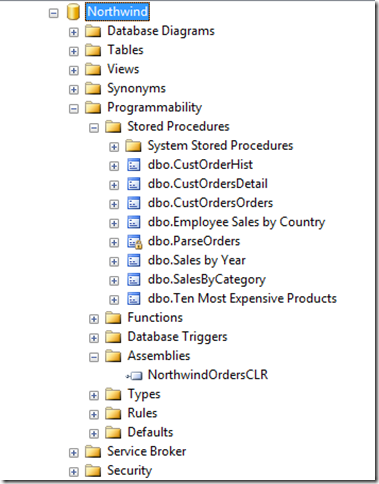The image size is (379, 484).
Task: Expand dbo.Employee Sales by Country node
Action: click(x=114, y=223)
